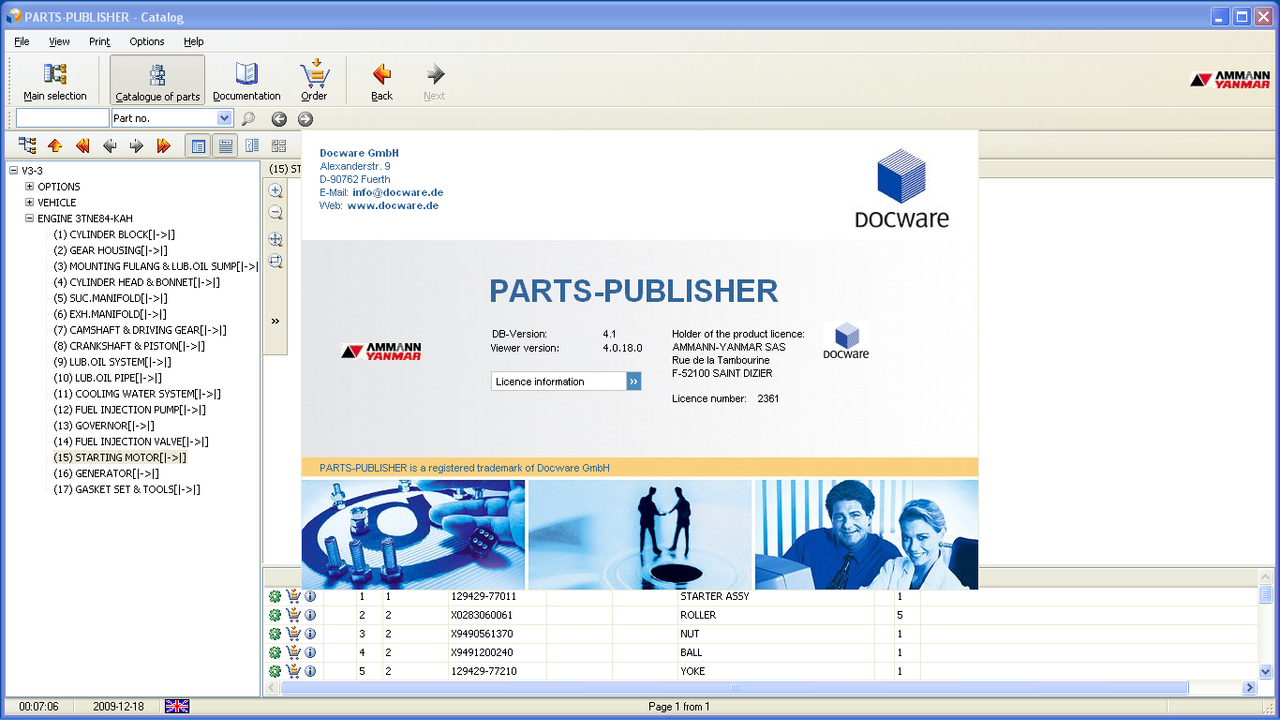Viewport: 1280px width, 720px height.
Task: Click the zoom-to-area icon
Action: 275,262
